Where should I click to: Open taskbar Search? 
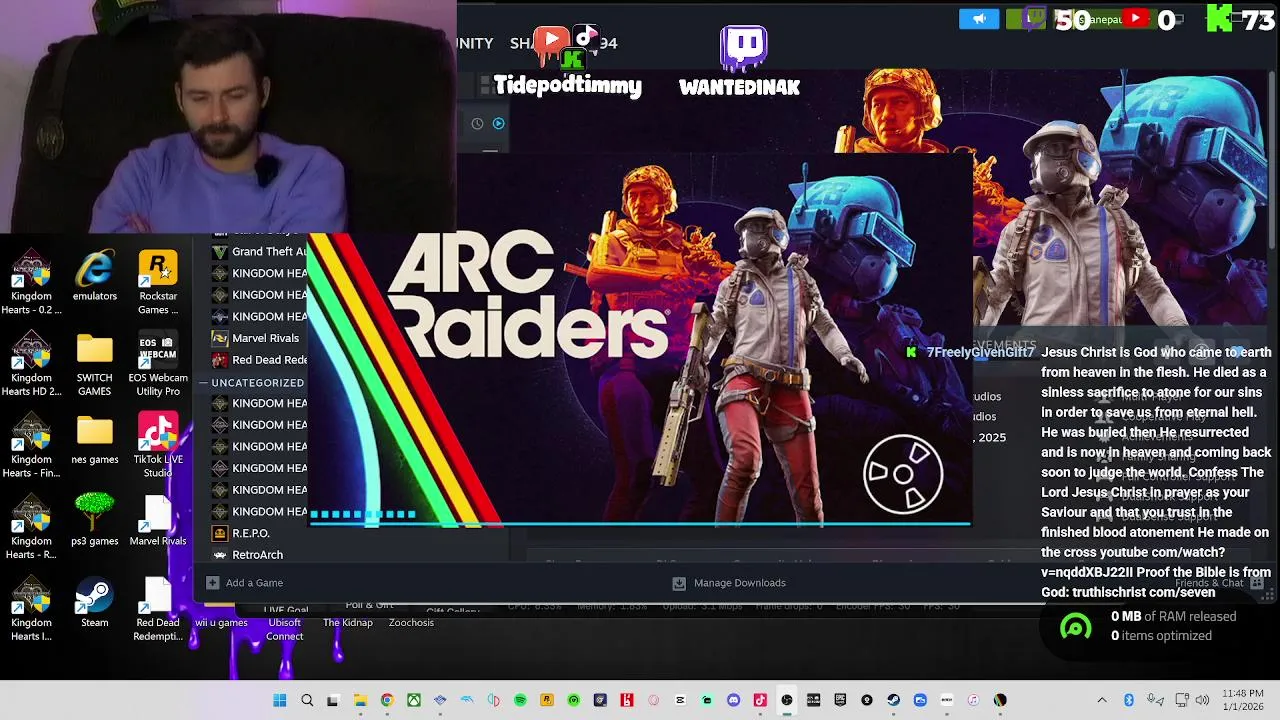[307, 700]
